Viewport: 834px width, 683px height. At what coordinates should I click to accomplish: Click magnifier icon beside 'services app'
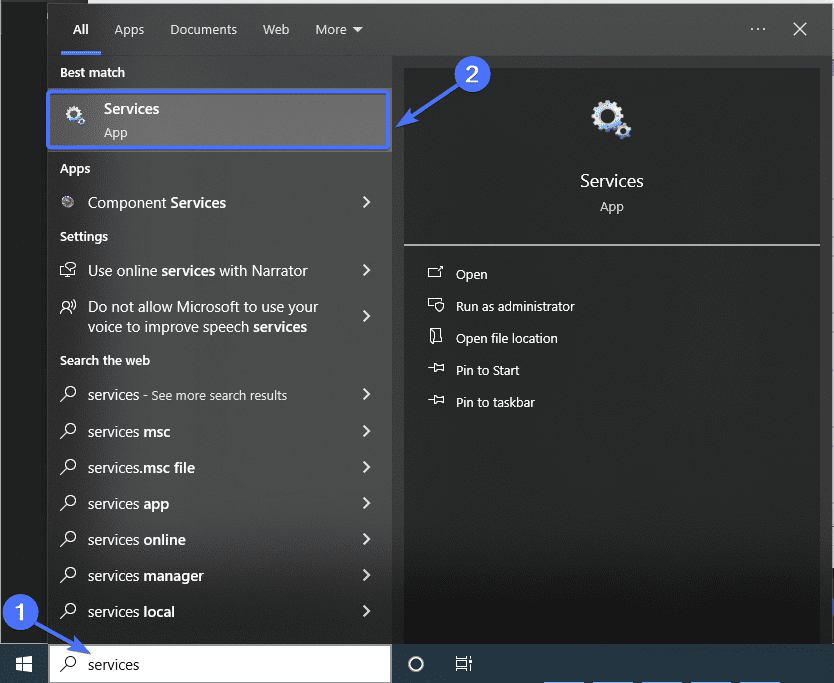point(68,503)
